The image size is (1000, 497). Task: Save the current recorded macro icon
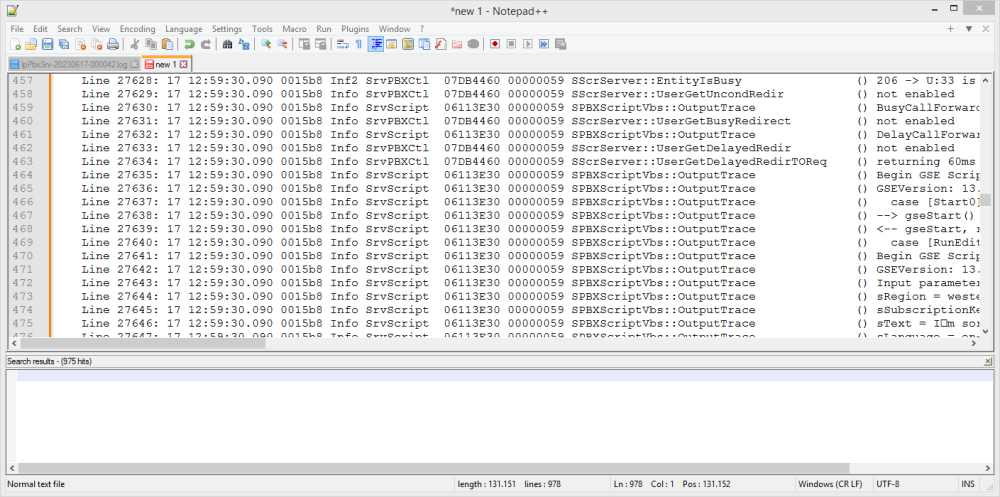pyautogui.click(x=561, y=44)
